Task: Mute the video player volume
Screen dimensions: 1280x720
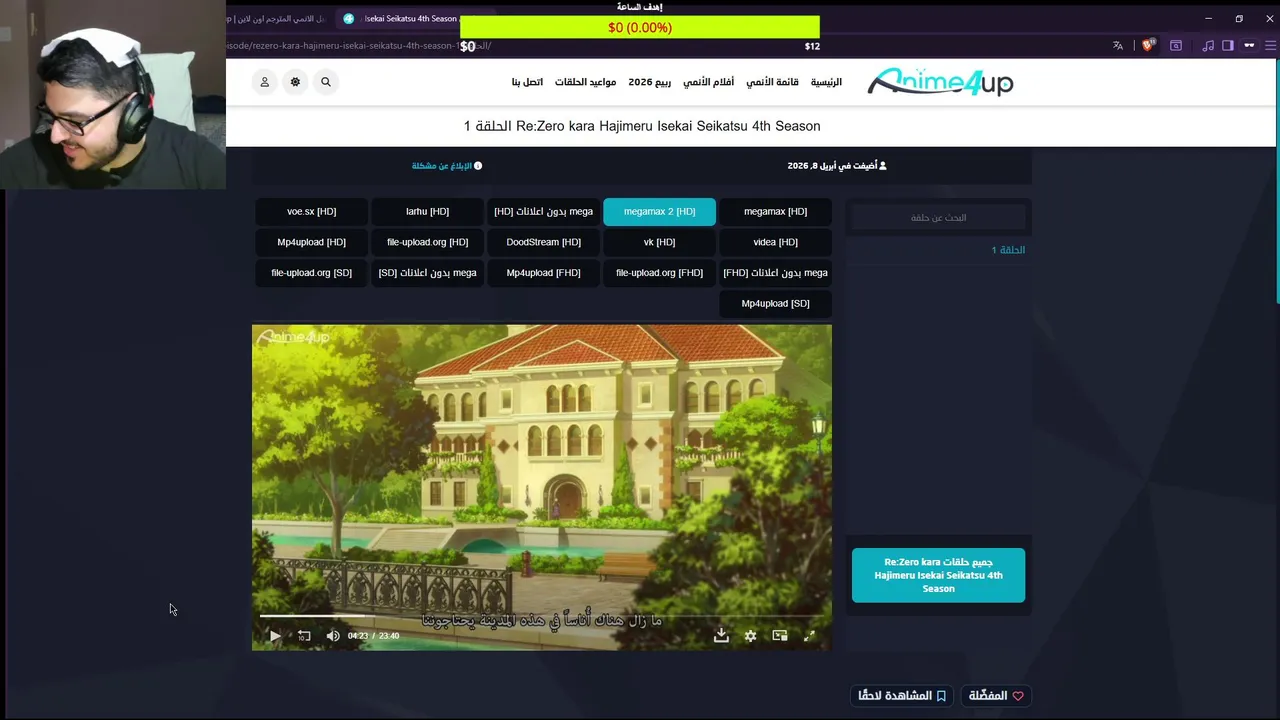Action: point(333,636)
